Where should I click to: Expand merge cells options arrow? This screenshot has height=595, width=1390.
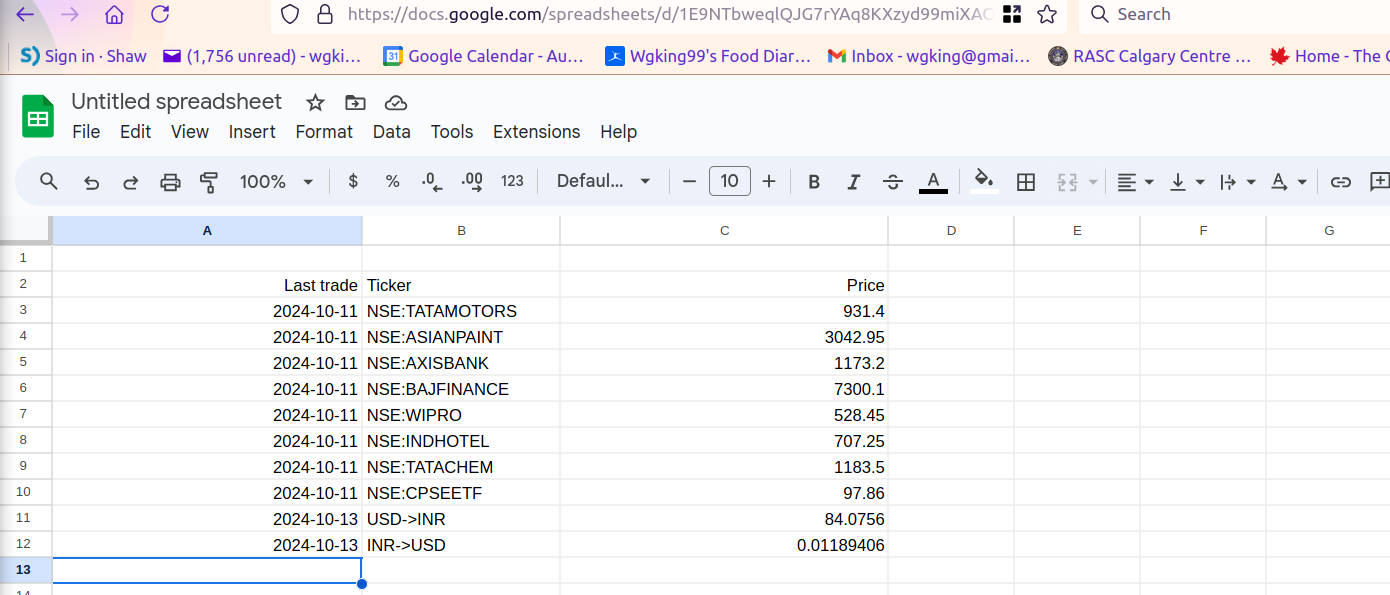point(1093,182)
